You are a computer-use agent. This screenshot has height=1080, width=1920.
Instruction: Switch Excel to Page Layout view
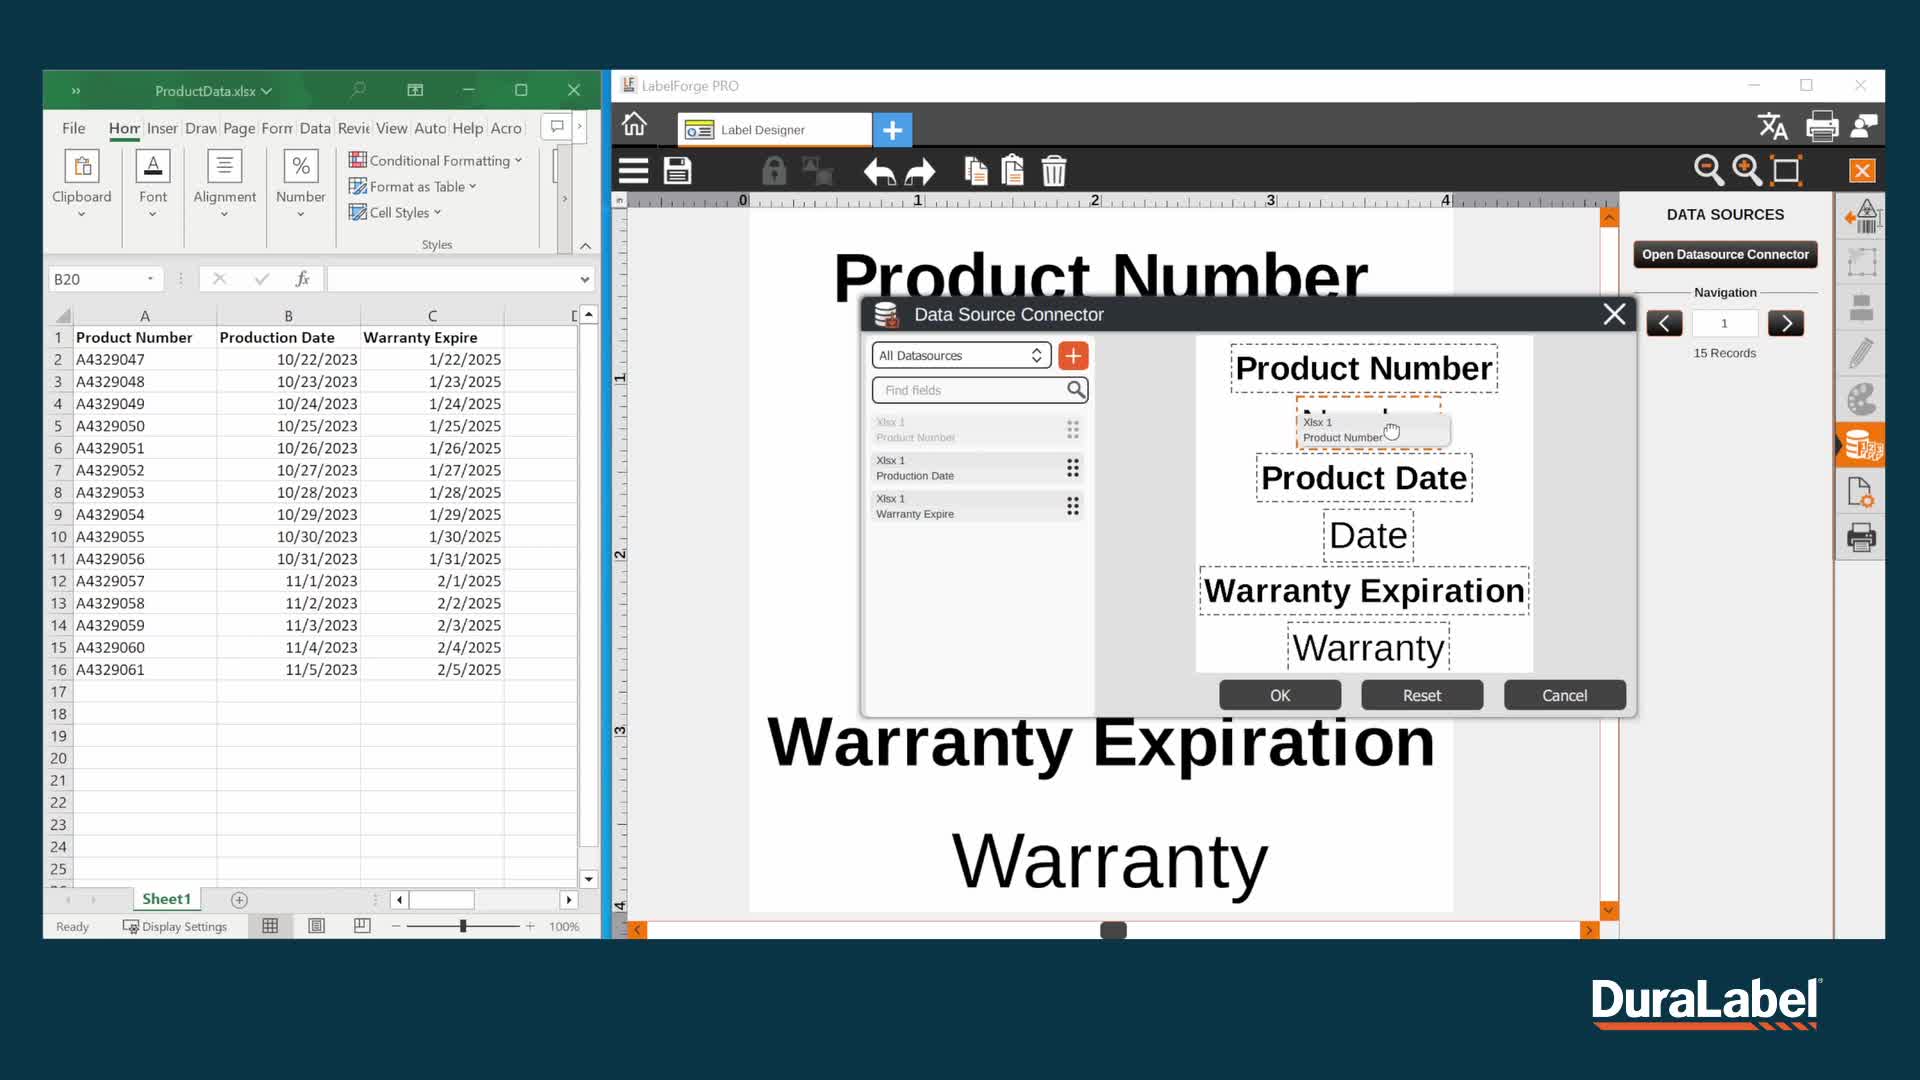(x=316, y=926)
